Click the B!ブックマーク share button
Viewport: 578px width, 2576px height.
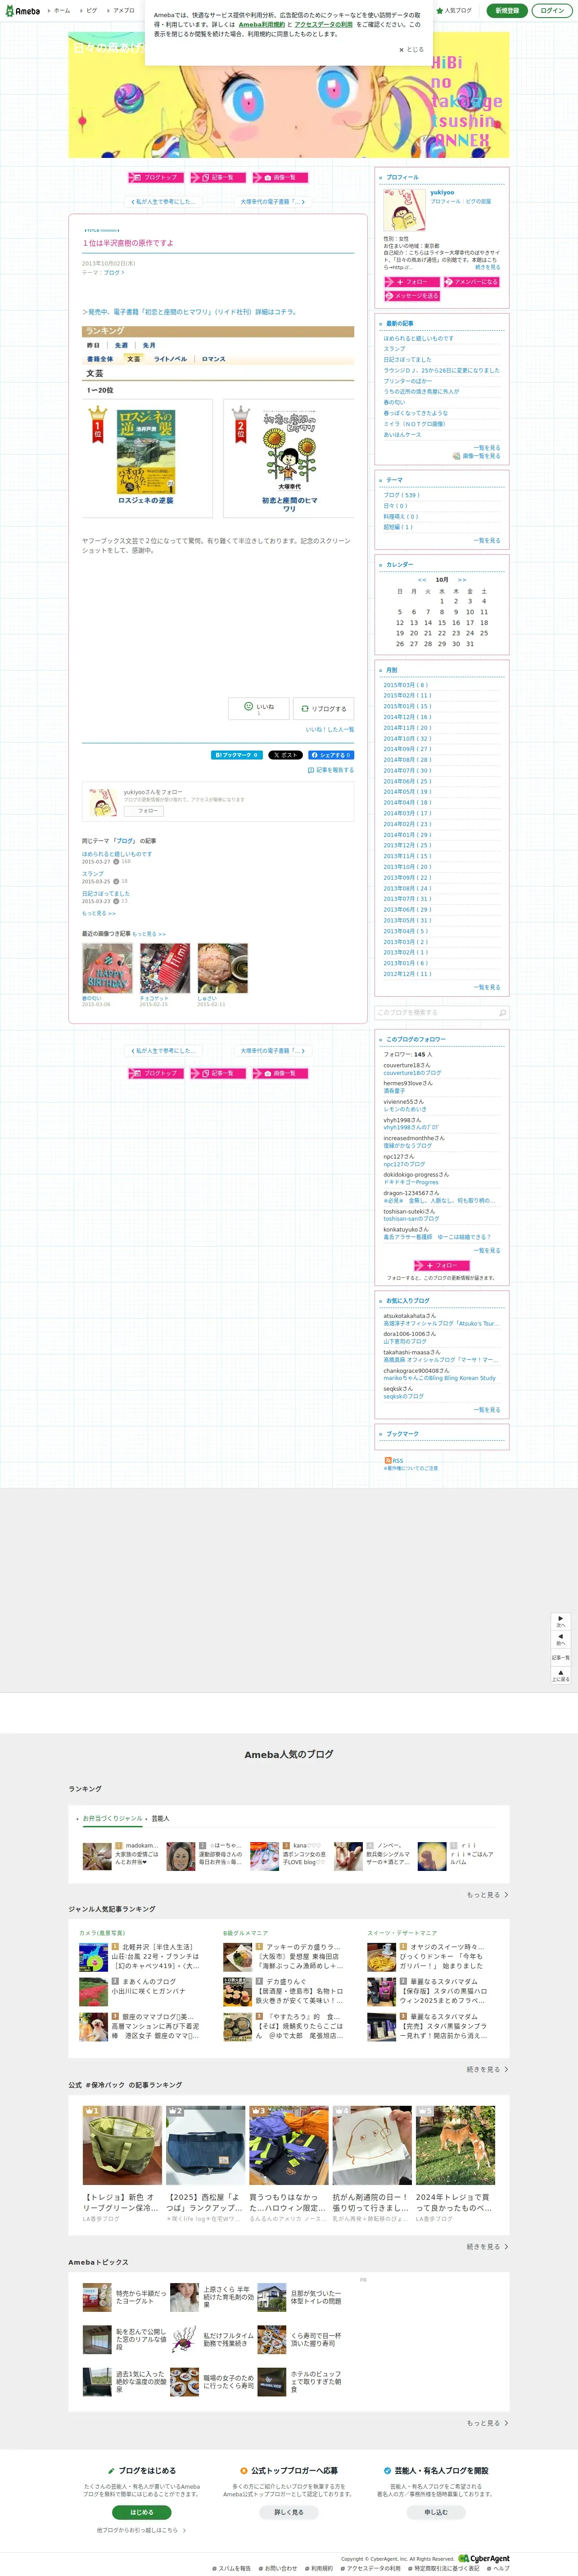[237, 755]
